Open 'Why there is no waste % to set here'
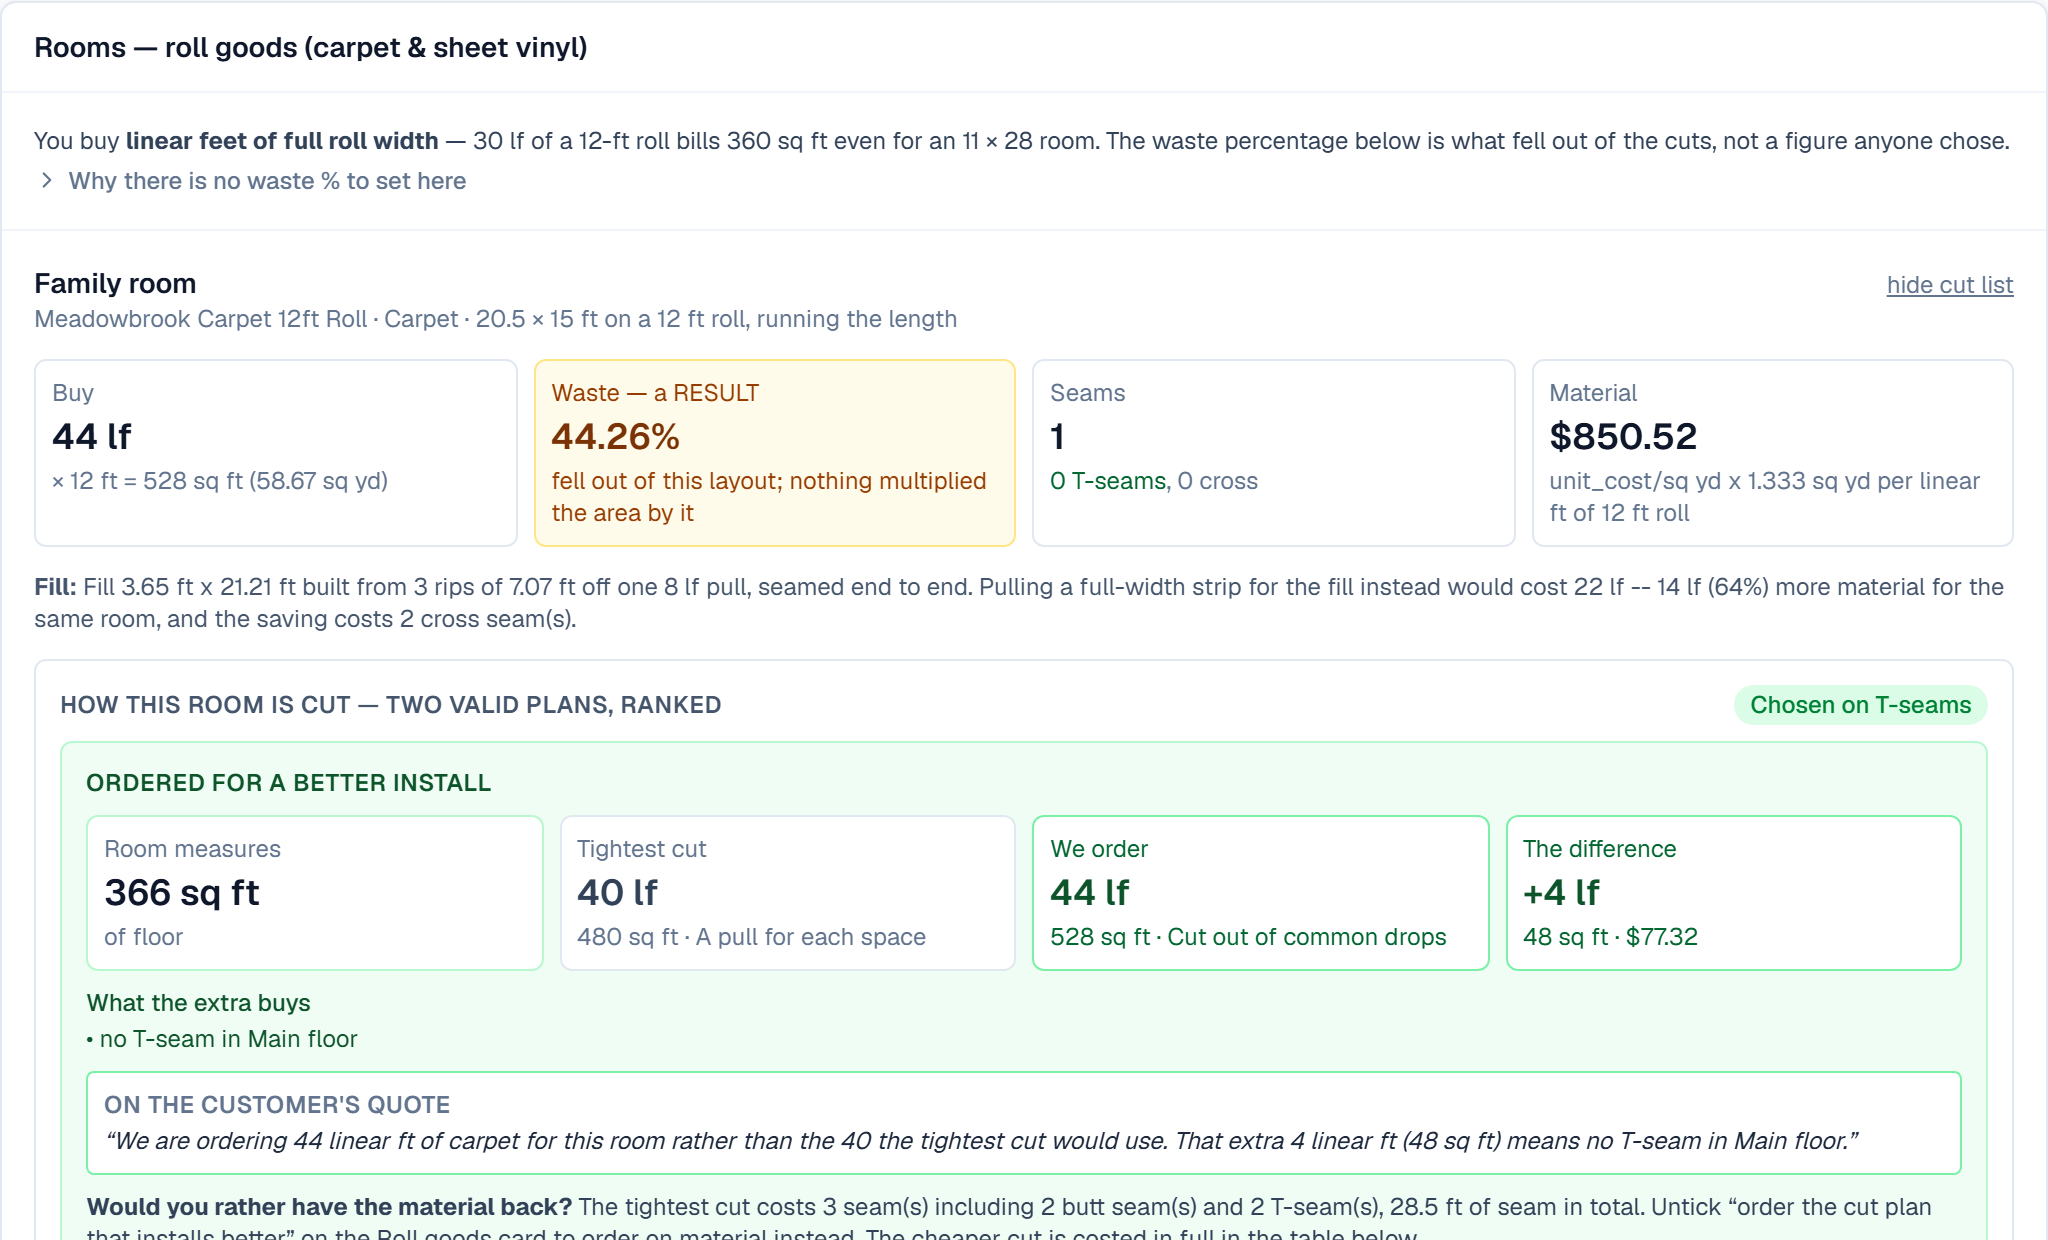 (267, 181)
